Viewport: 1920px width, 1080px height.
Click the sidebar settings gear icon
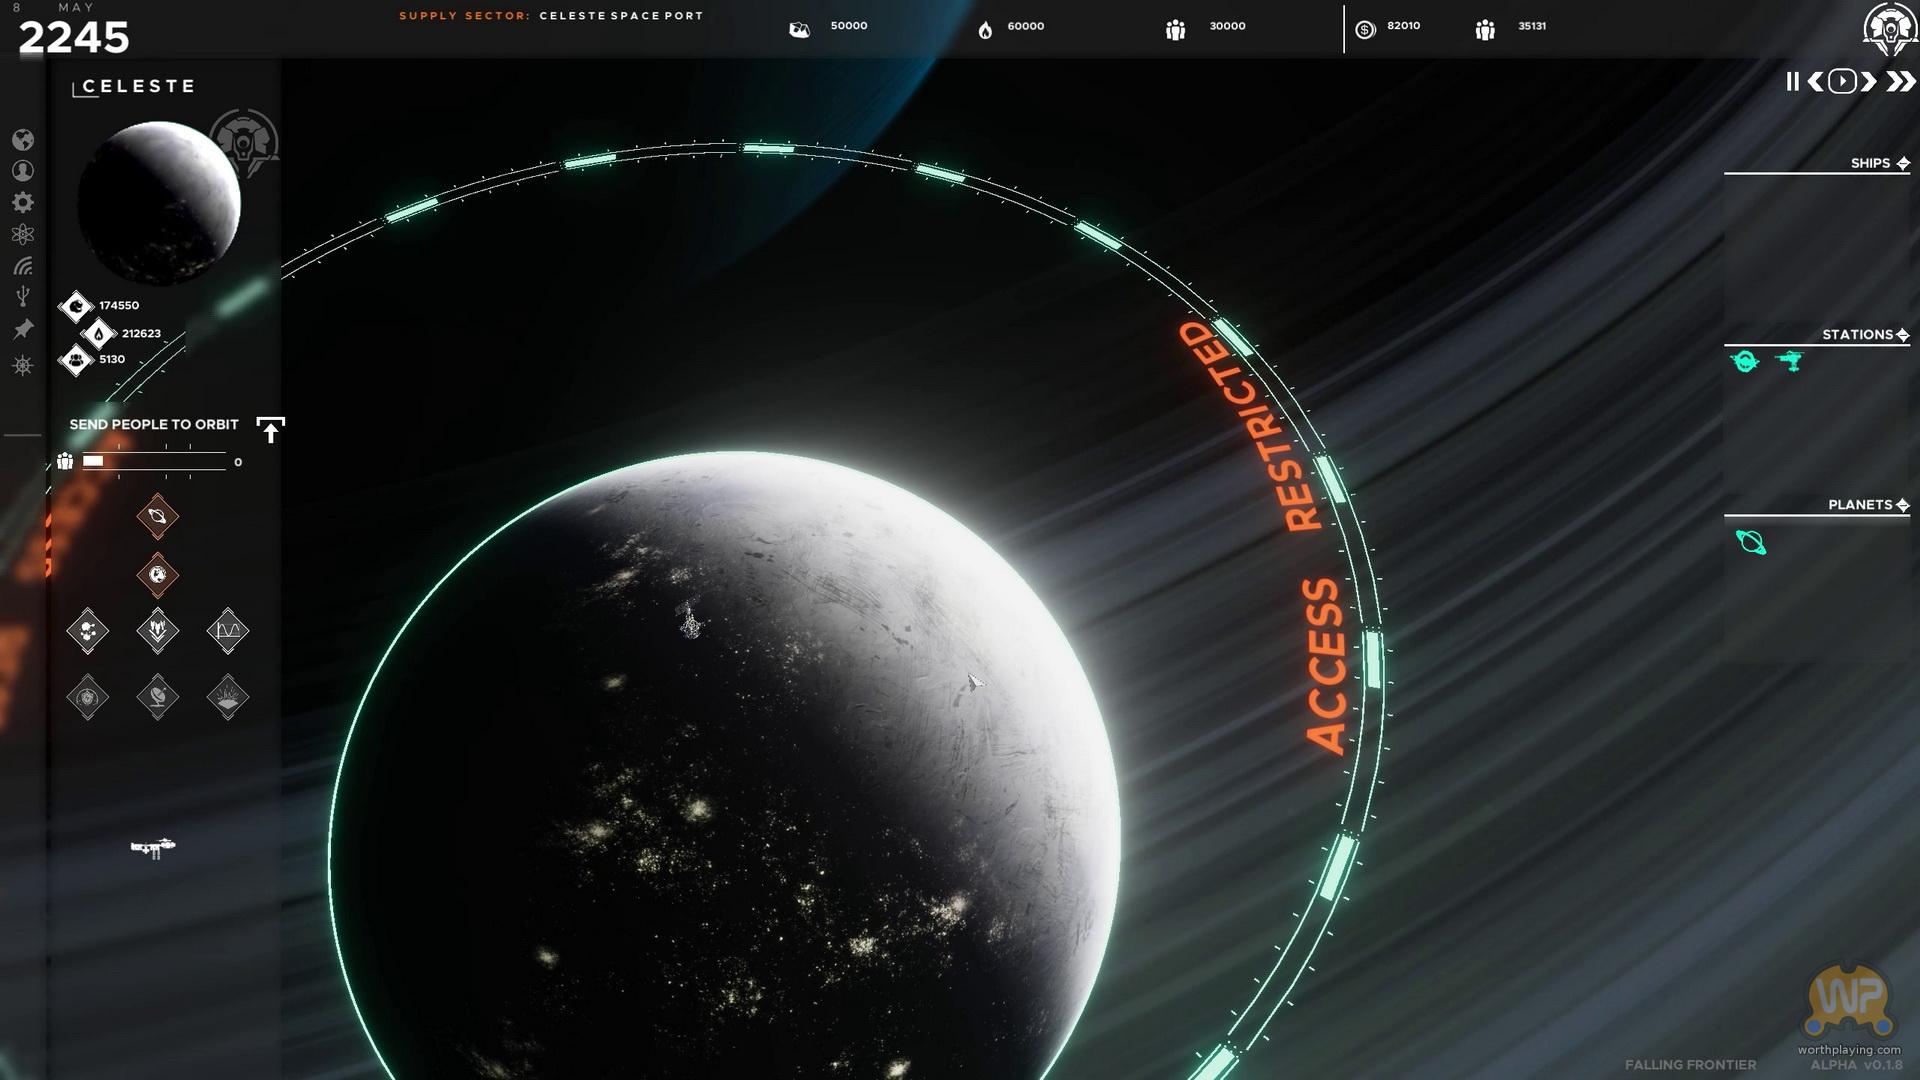click(x=23, y=203)
